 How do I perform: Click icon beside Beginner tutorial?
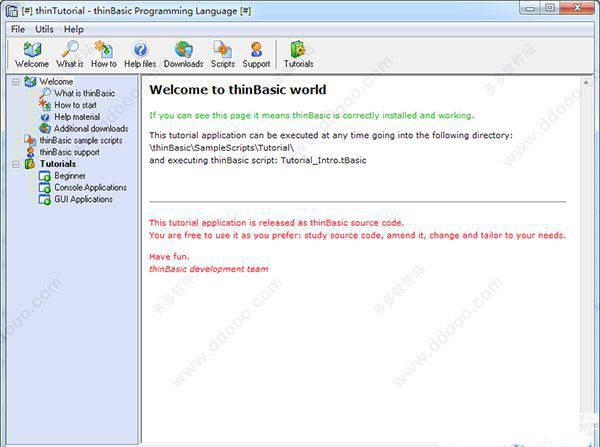[x=45, y=176]
